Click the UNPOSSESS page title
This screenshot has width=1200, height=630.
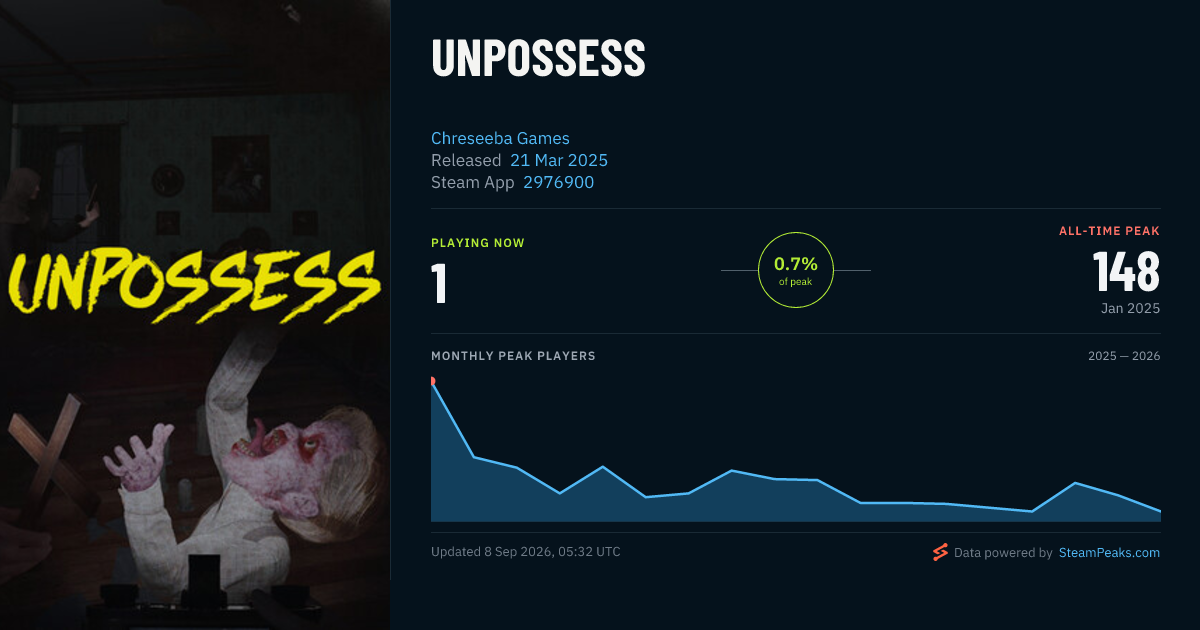click(538, 59)
